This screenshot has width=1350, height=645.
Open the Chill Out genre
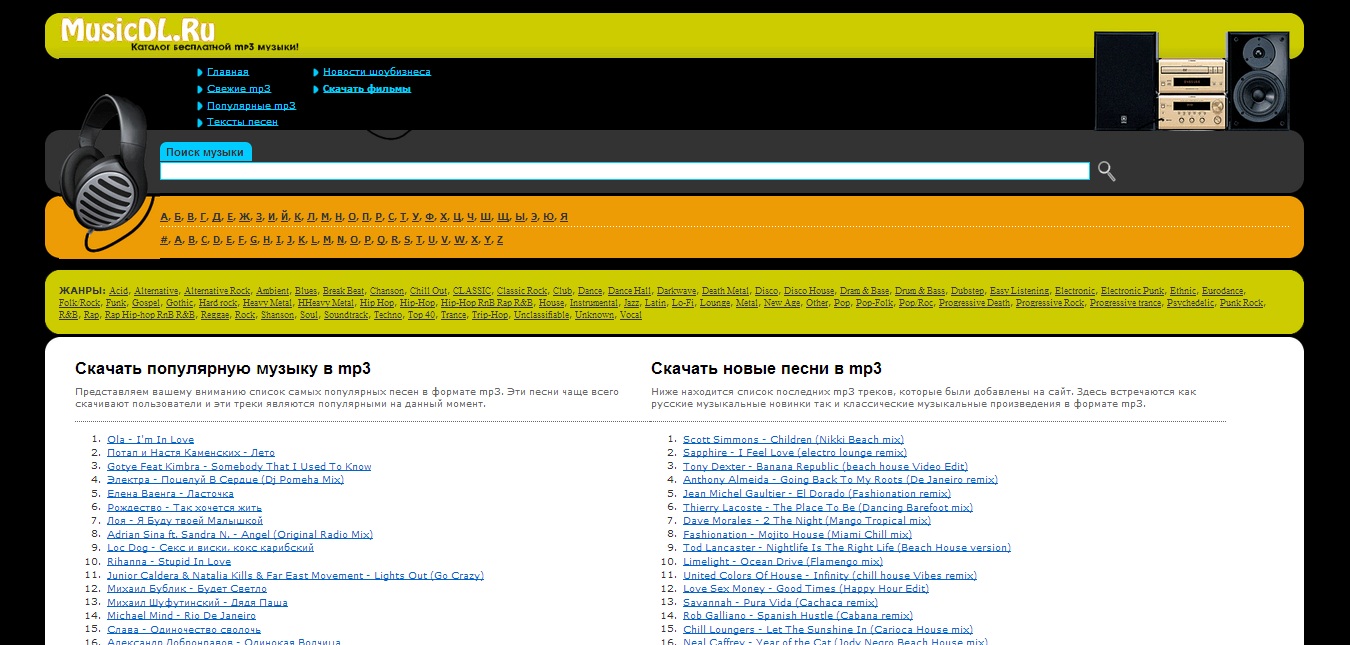click(429, 290)
